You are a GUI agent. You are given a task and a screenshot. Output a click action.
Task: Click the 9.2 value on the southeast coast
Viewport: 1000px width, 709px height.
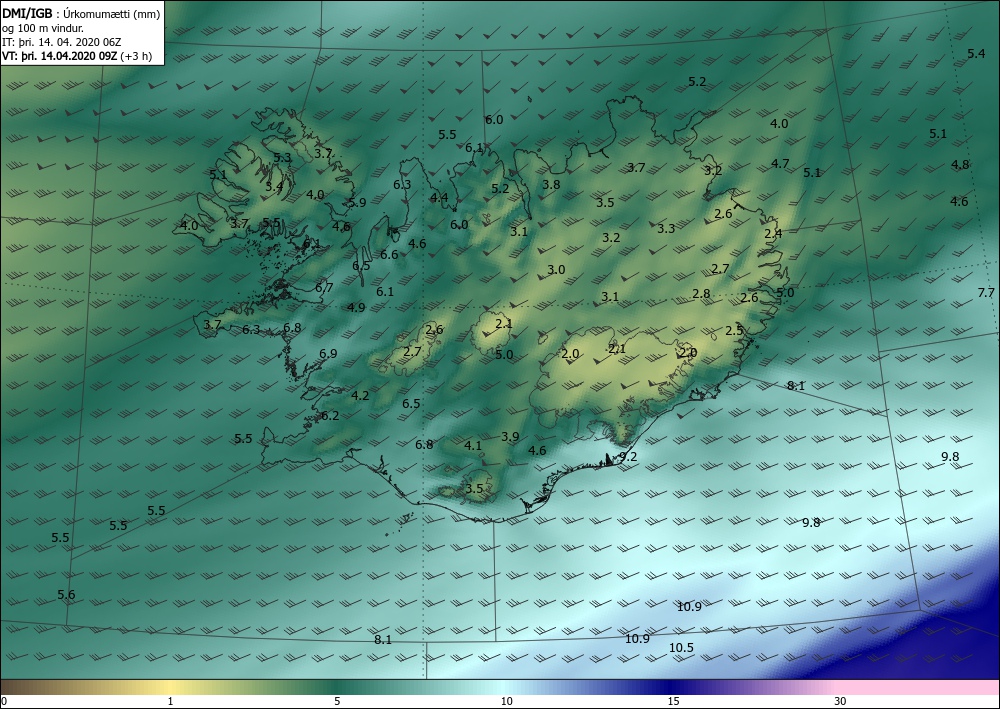click(x=628, y=457)
